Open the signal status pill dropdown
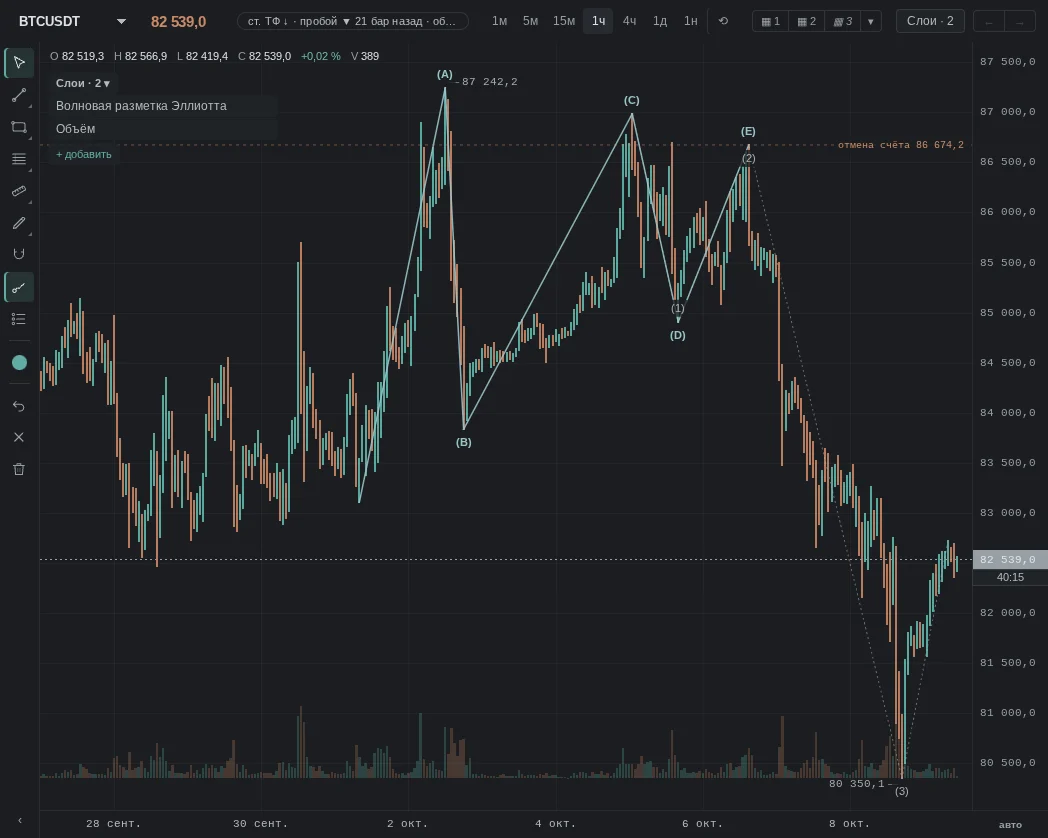This screenshot has width=1048, height=838. coord(352,21)
